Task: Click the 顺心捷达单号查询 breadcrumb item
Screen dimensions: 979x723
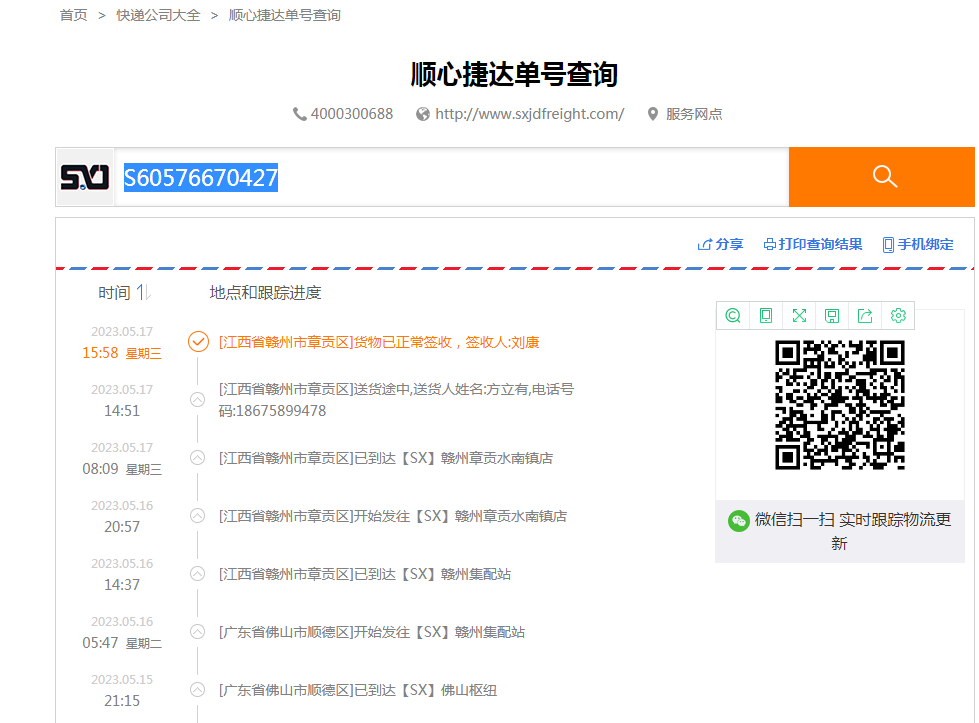Action: pos(284,15)
